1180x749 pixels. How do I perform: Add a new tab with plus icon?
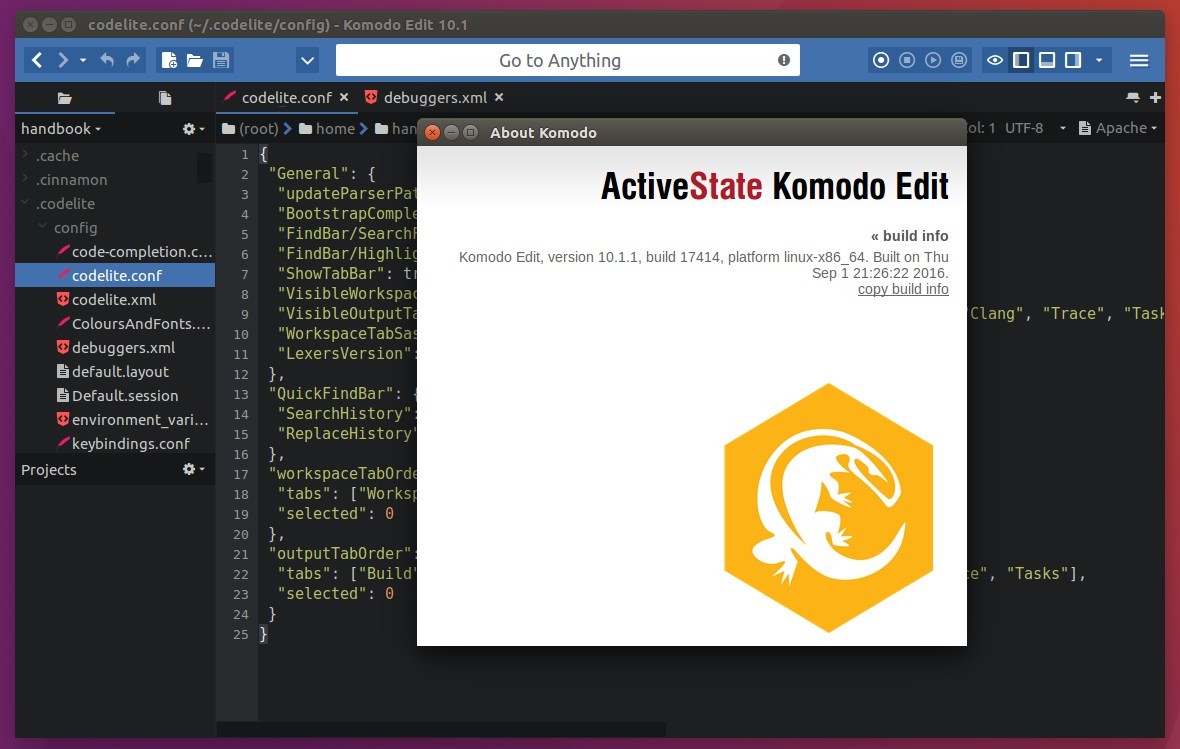(x=1155, y=97)
